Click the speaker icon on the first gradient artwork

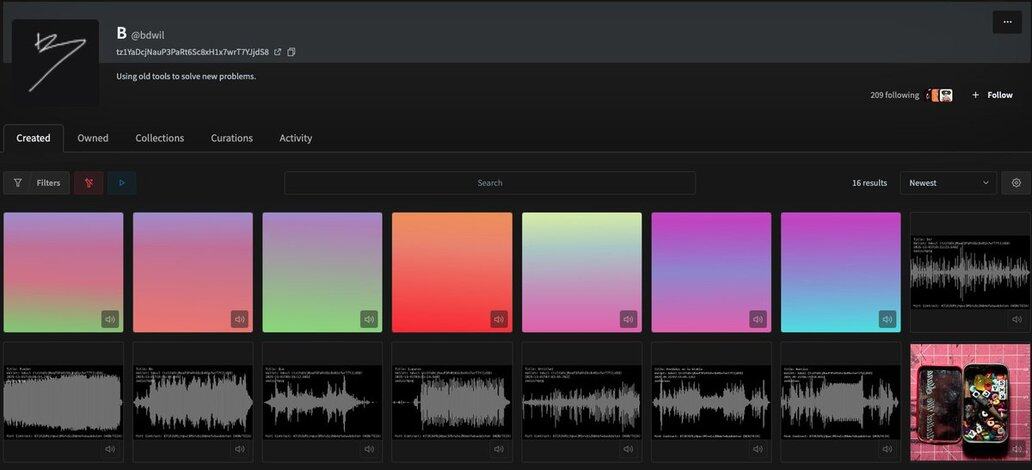click(110, 320)
